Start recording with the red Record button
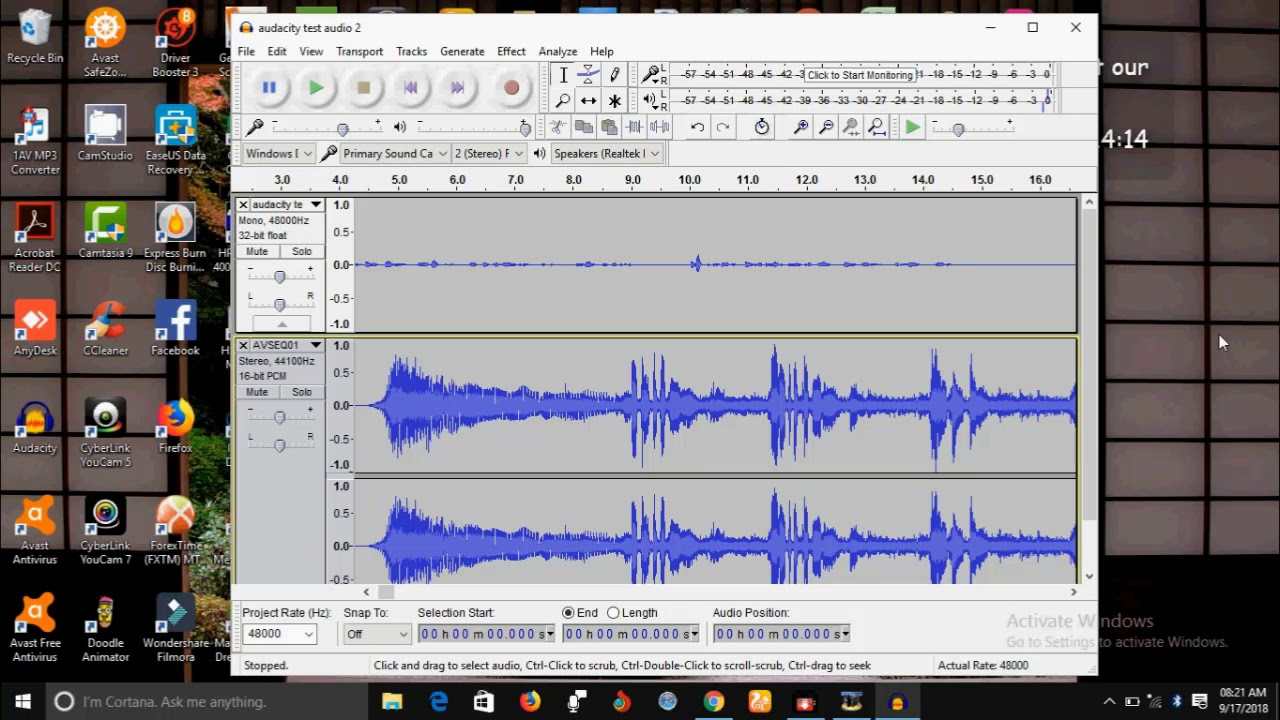Screen dimensions: 1280x720 click(511, 88)
